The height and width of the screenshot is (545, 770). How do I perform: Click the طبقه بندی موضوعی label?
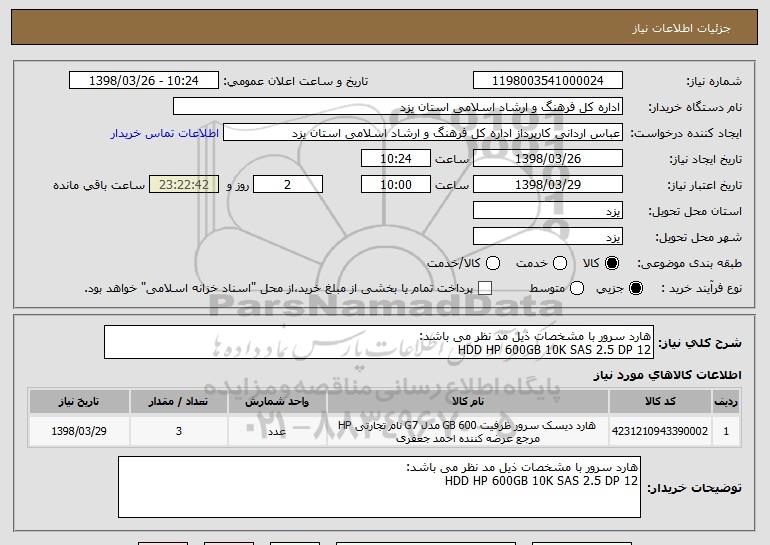(689, 263)
